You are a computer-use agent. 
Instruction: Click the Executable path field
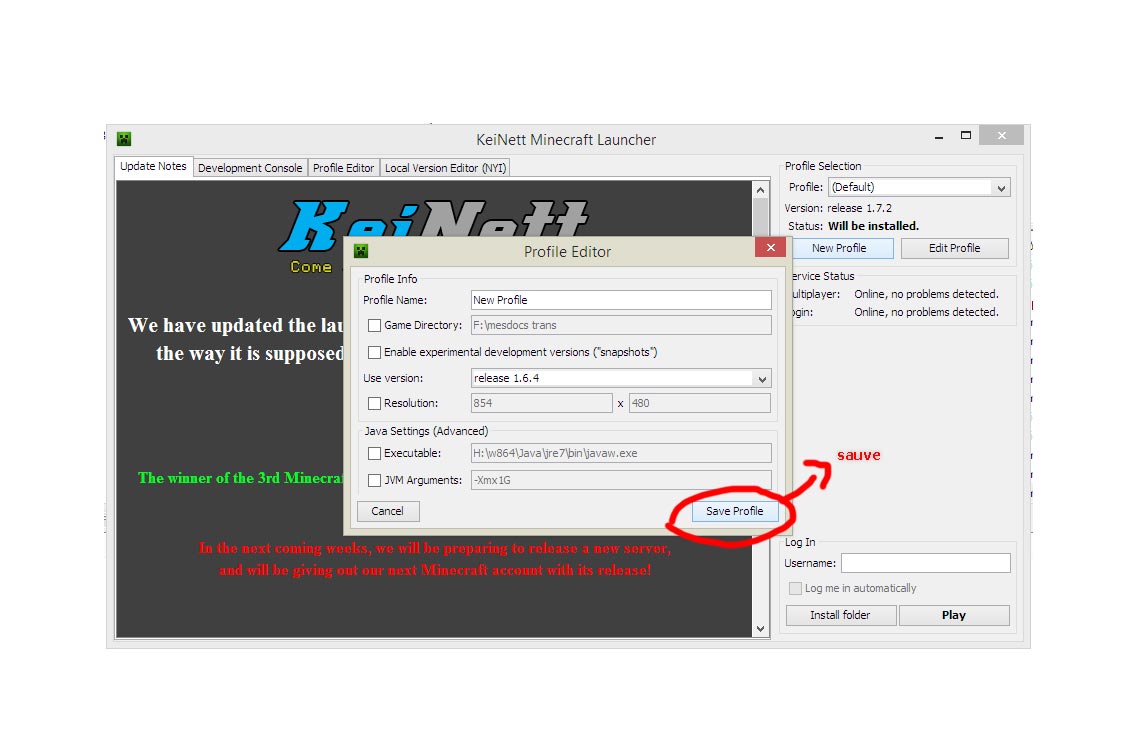tap(621, 453)
